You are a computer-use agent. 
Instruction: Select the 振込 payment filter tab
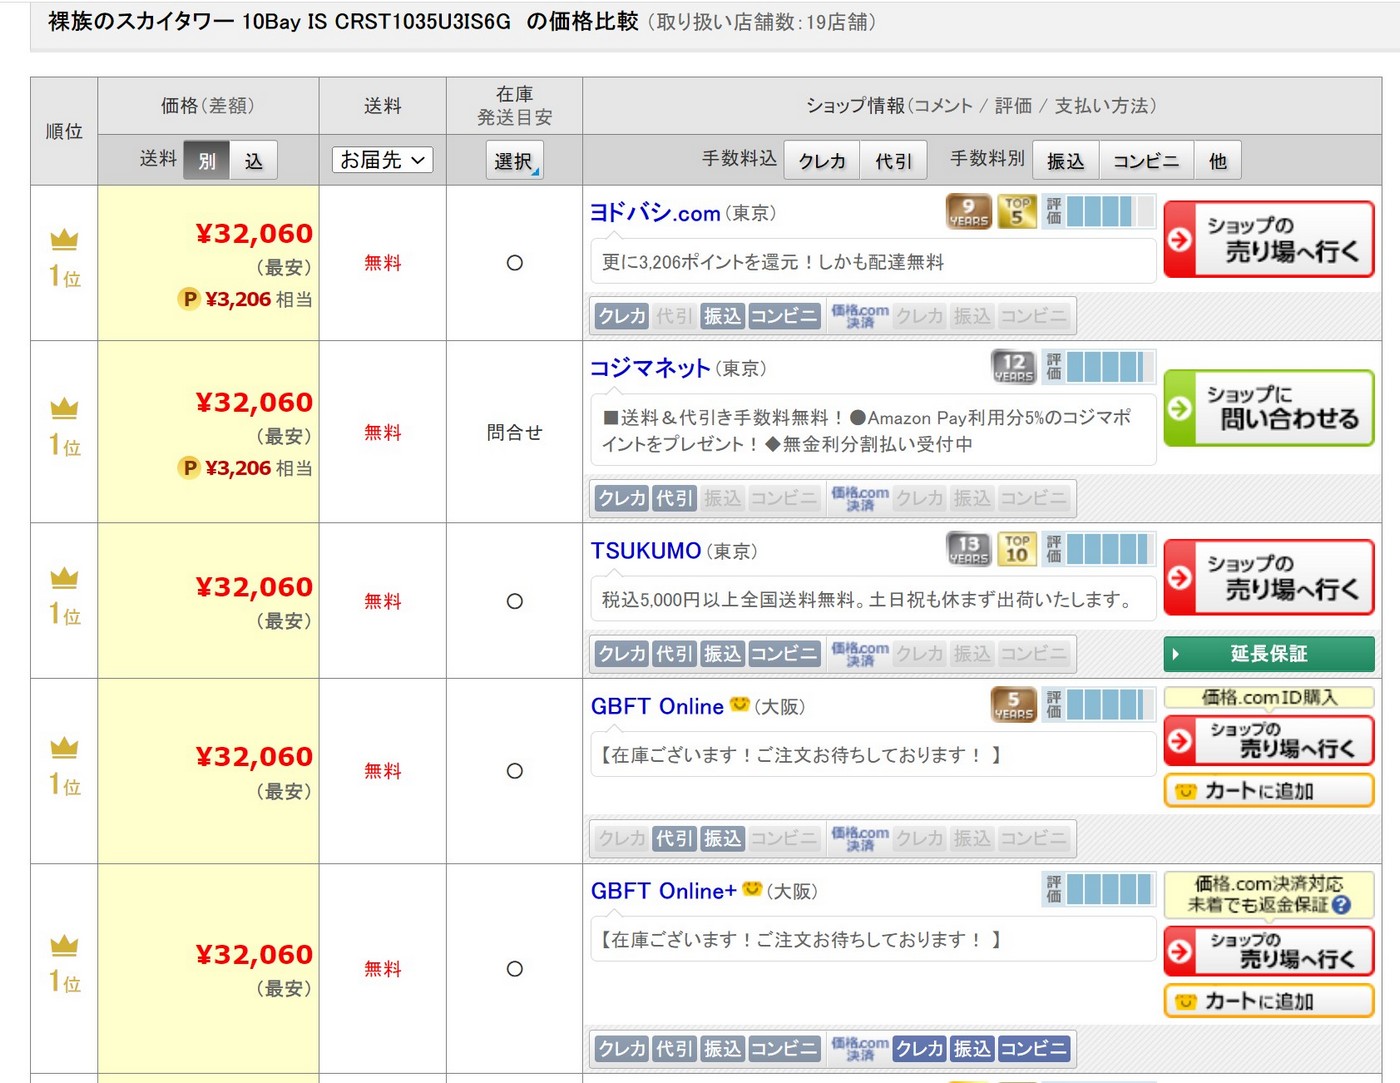point(1066,161)
